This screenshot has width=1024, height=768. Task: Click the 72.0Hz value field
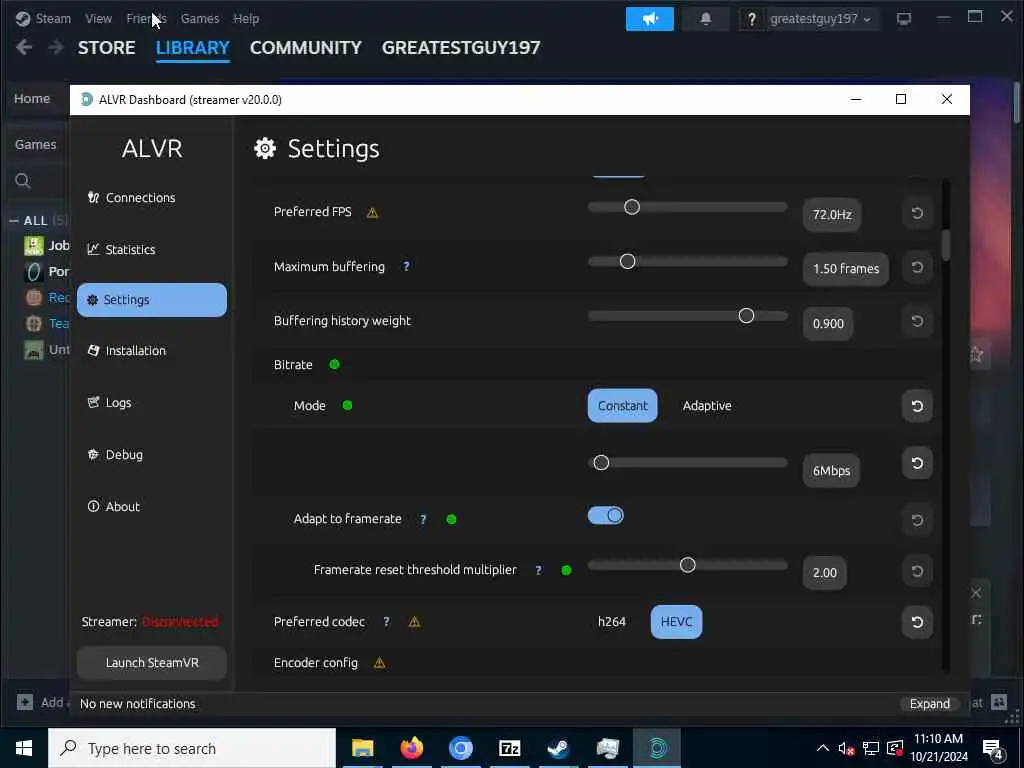(x=831, y=214)
